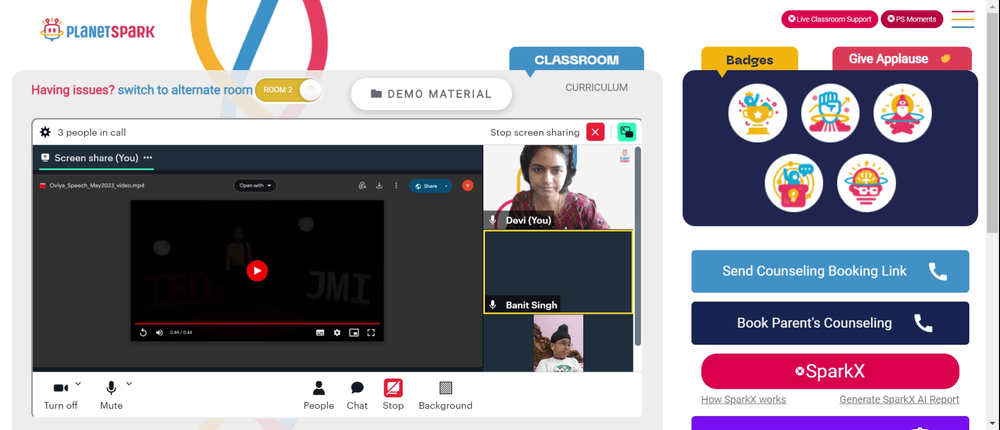1000x430 pixels.
Task: Toggle the ROOM 2 switch
Action: pos(288,90)
